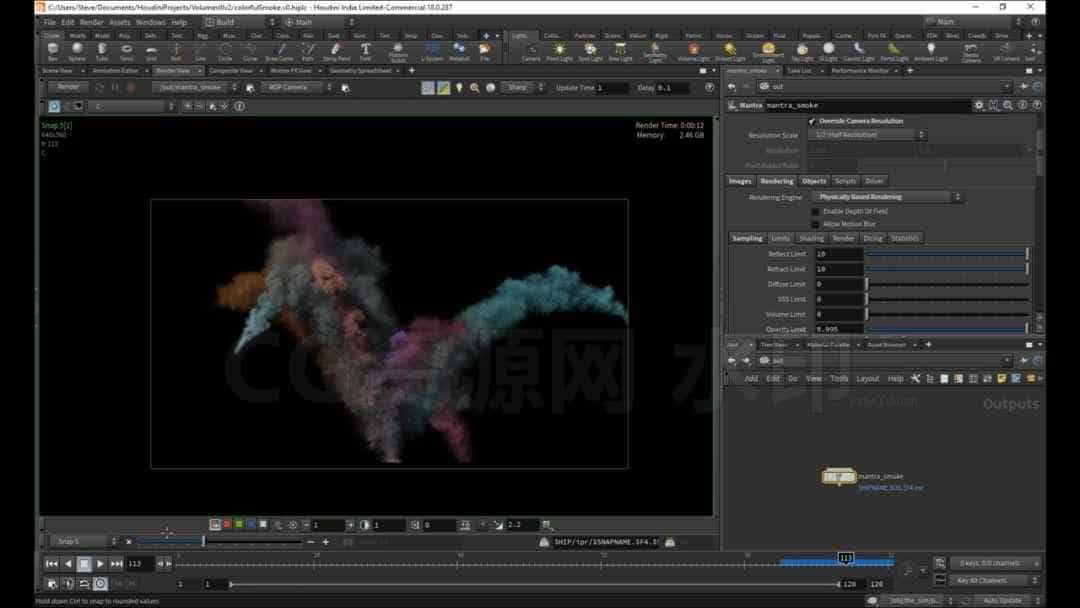The image size is (1080, 608).
Task: Click the Opacity Limit slider
Action: [947, 329]
